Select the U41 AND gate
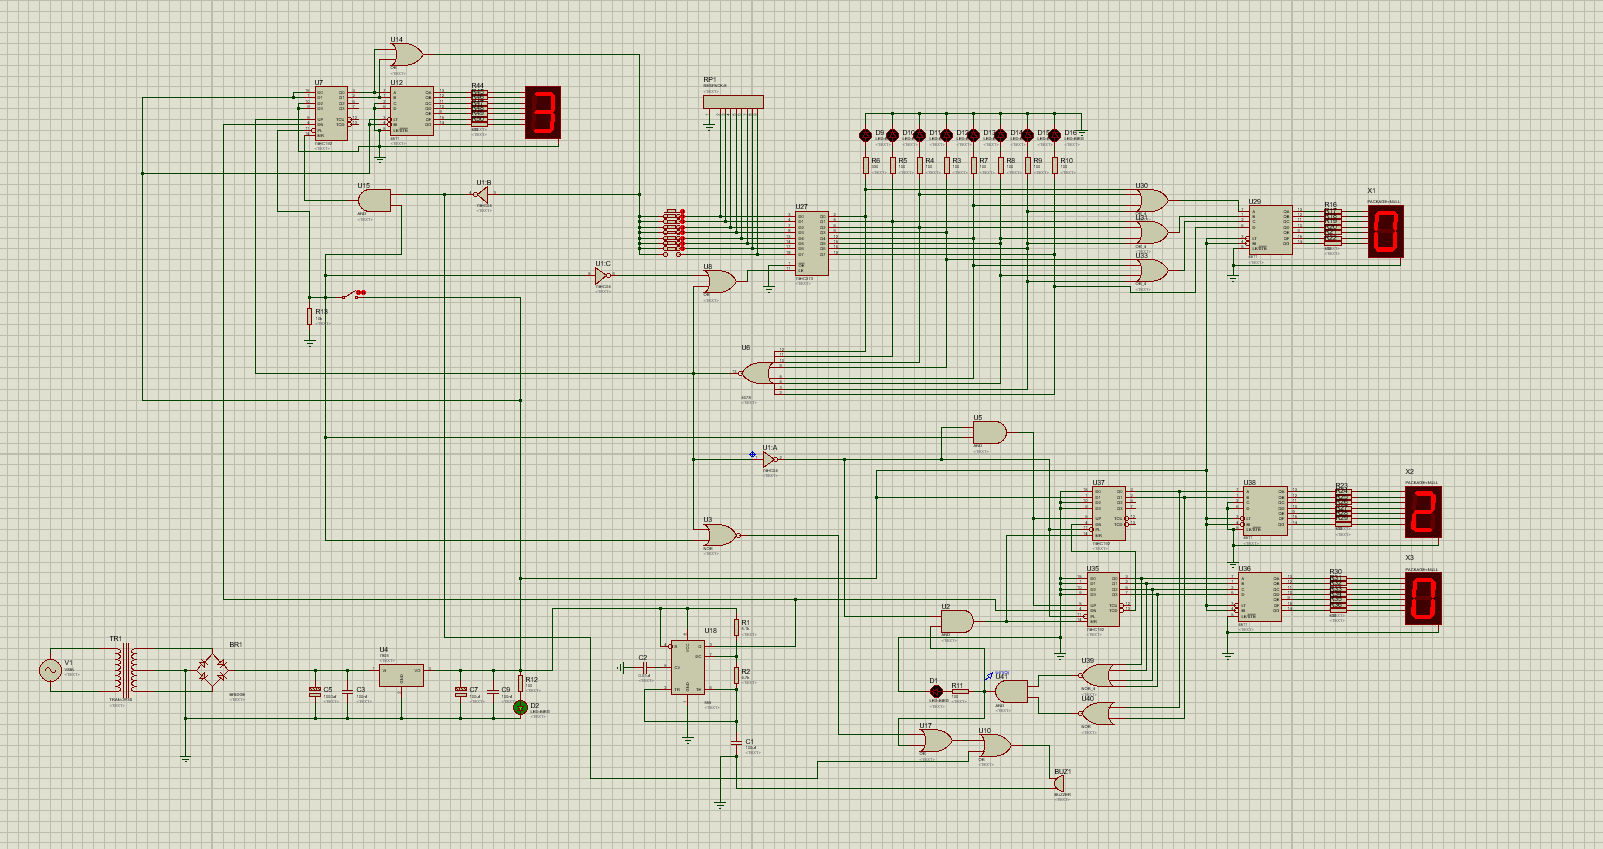 pyautogui.click(x=1012, y=691)
